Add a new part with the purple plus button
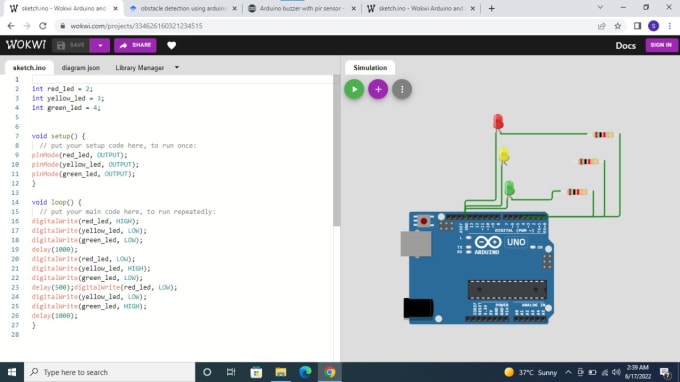680x382 pixels. point(378,89)
